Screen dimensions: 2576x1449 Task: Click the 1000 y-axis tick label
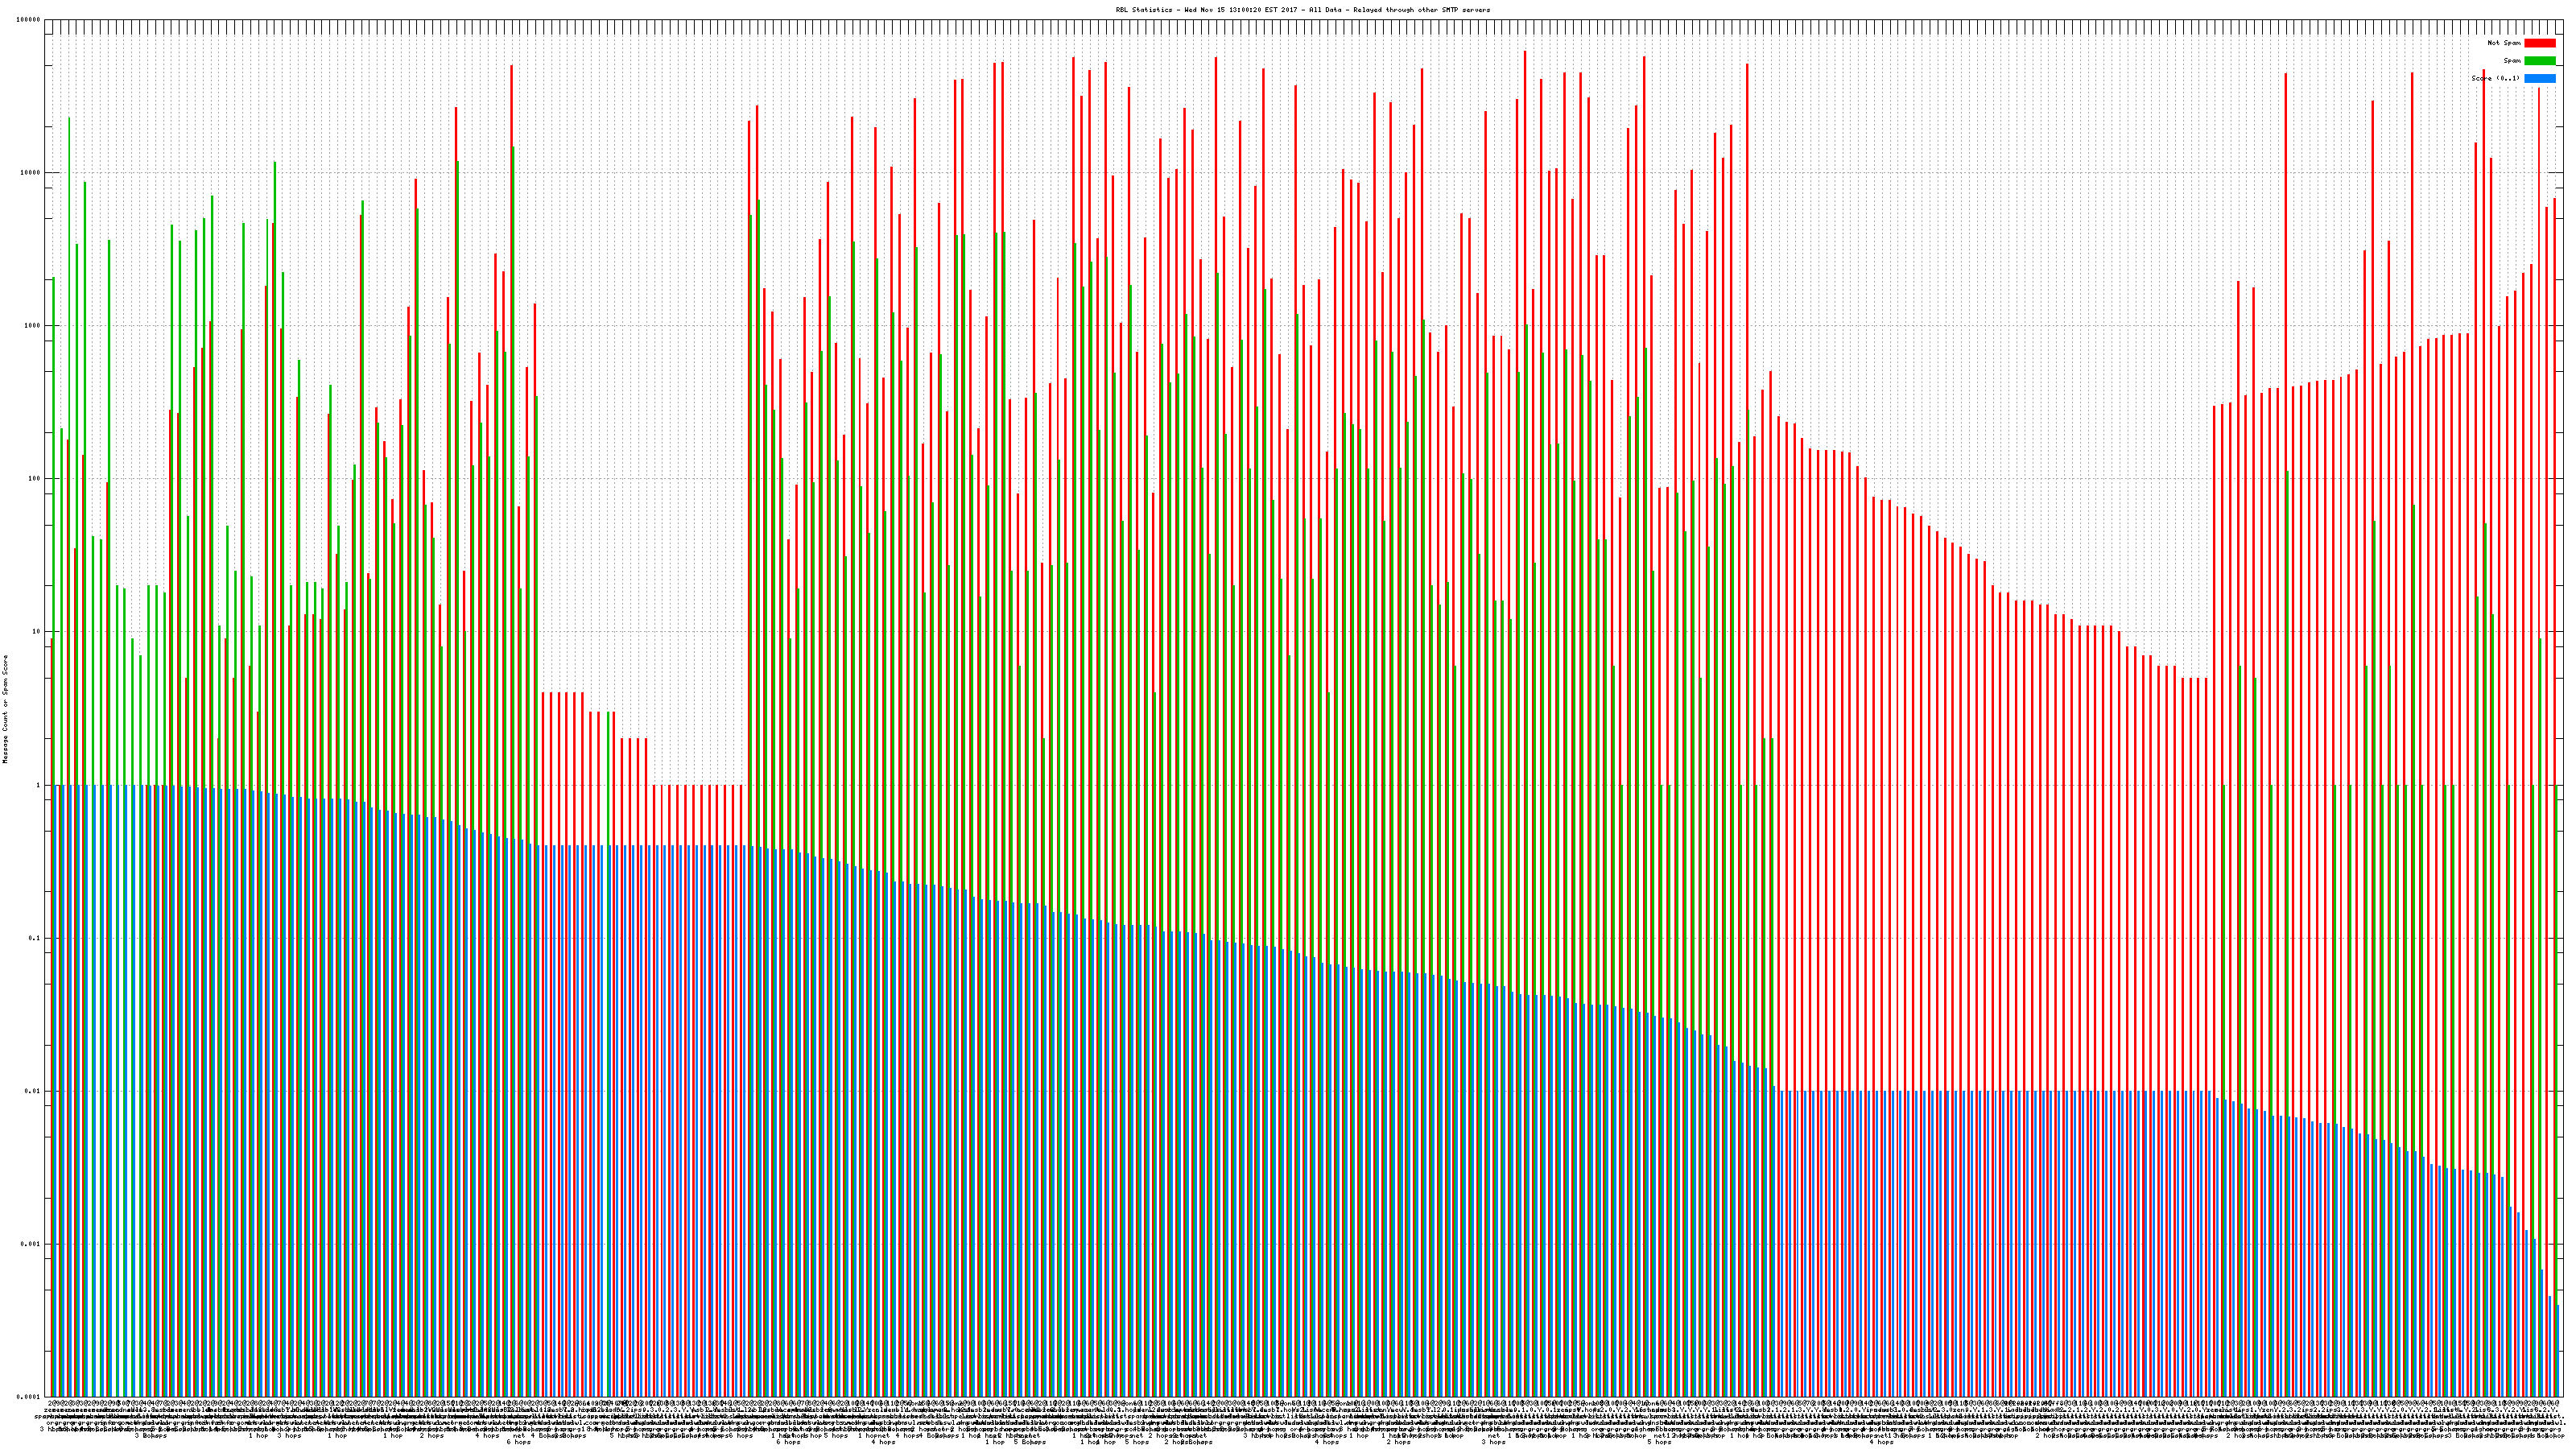click(x=33, y=326)
